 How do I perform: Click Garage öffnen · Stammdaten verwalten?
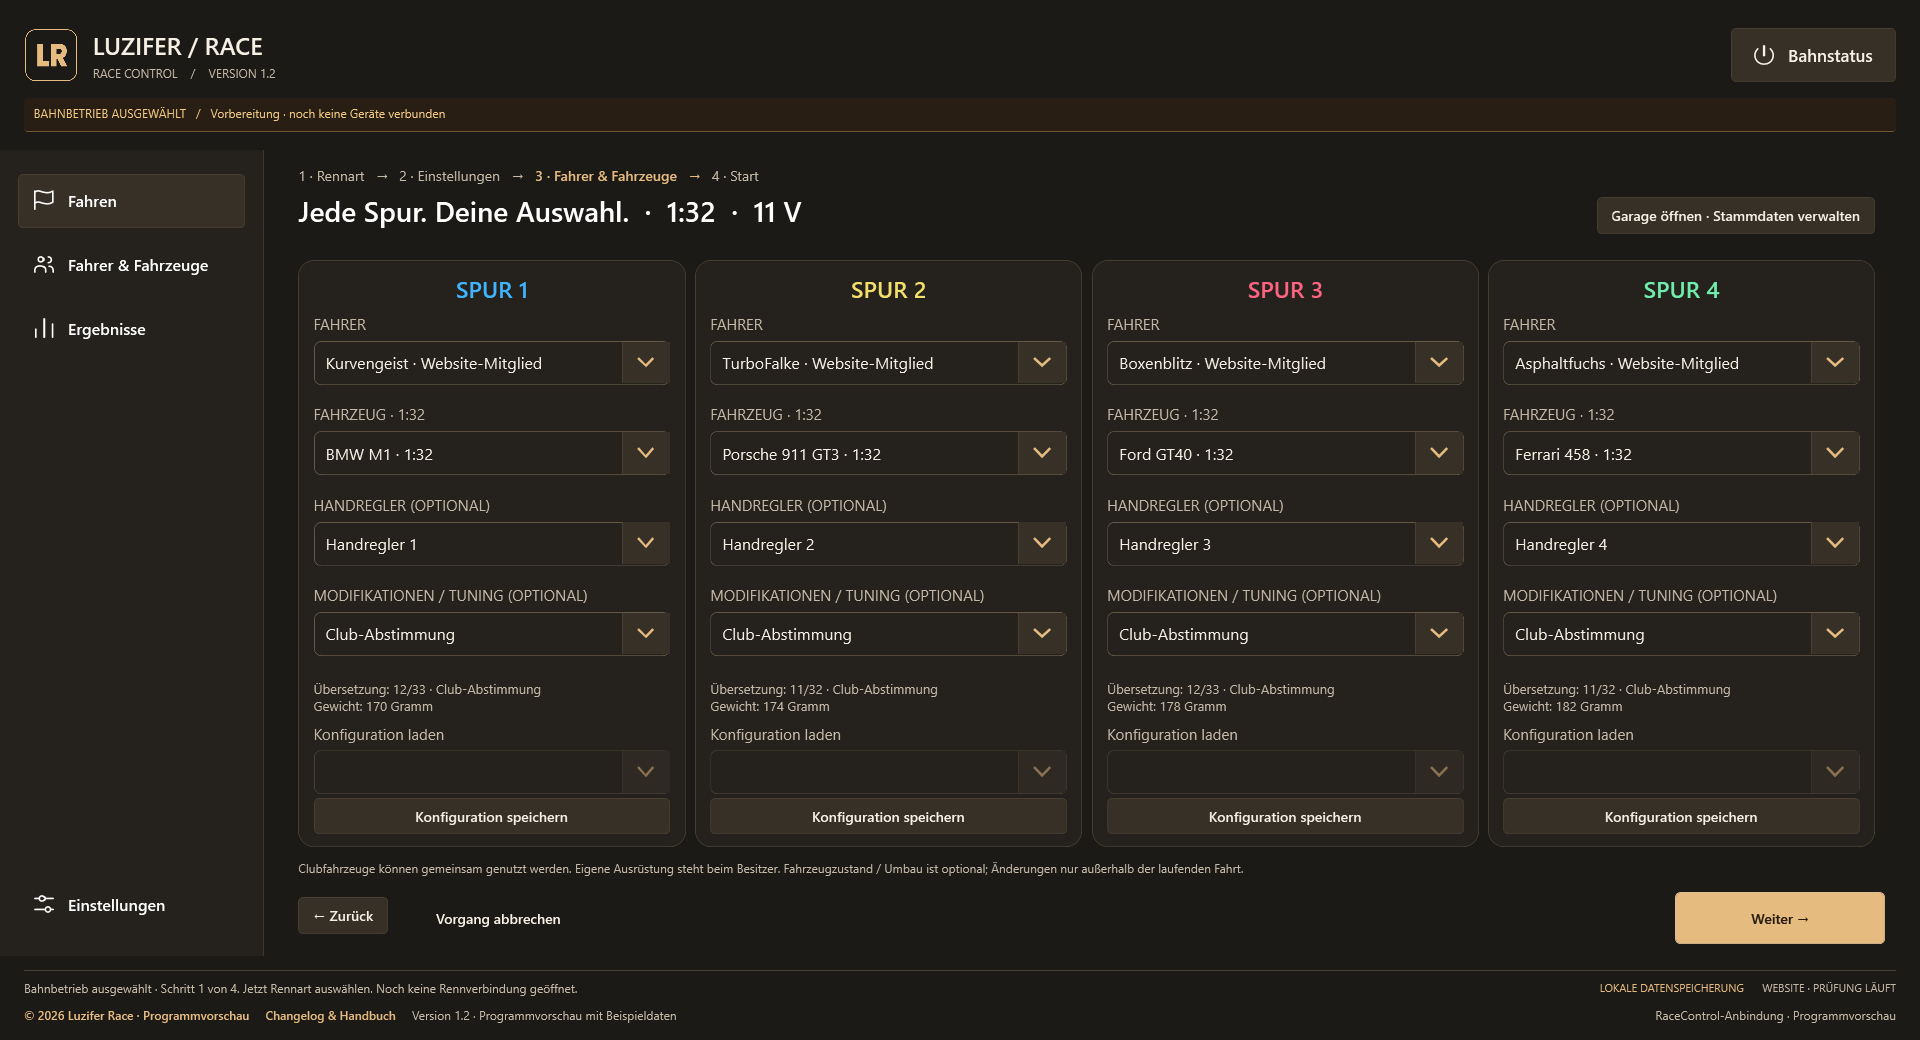pyautogui.click(x=1735, y=216)
